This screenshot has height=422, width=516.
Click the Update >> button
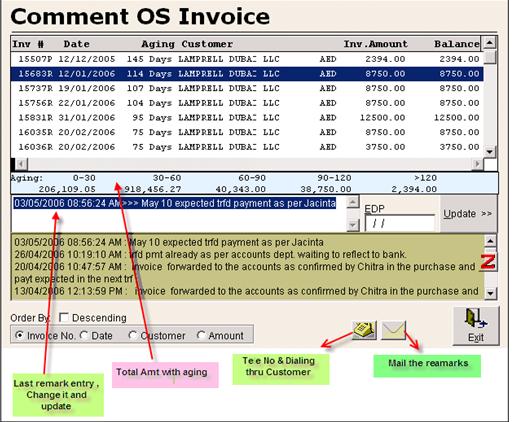click(468, 213)
